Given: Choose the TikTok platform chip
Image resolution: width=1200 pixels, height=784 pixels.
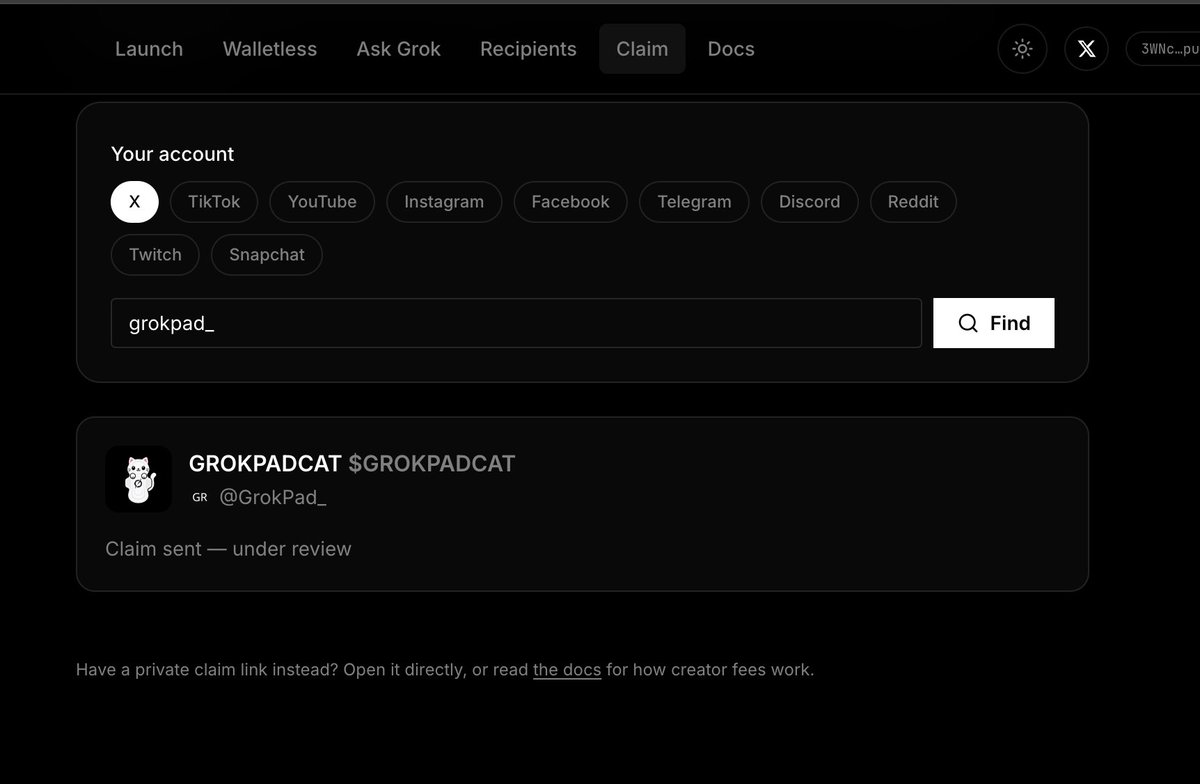Looking at the screenshot, I should (214, 202).
